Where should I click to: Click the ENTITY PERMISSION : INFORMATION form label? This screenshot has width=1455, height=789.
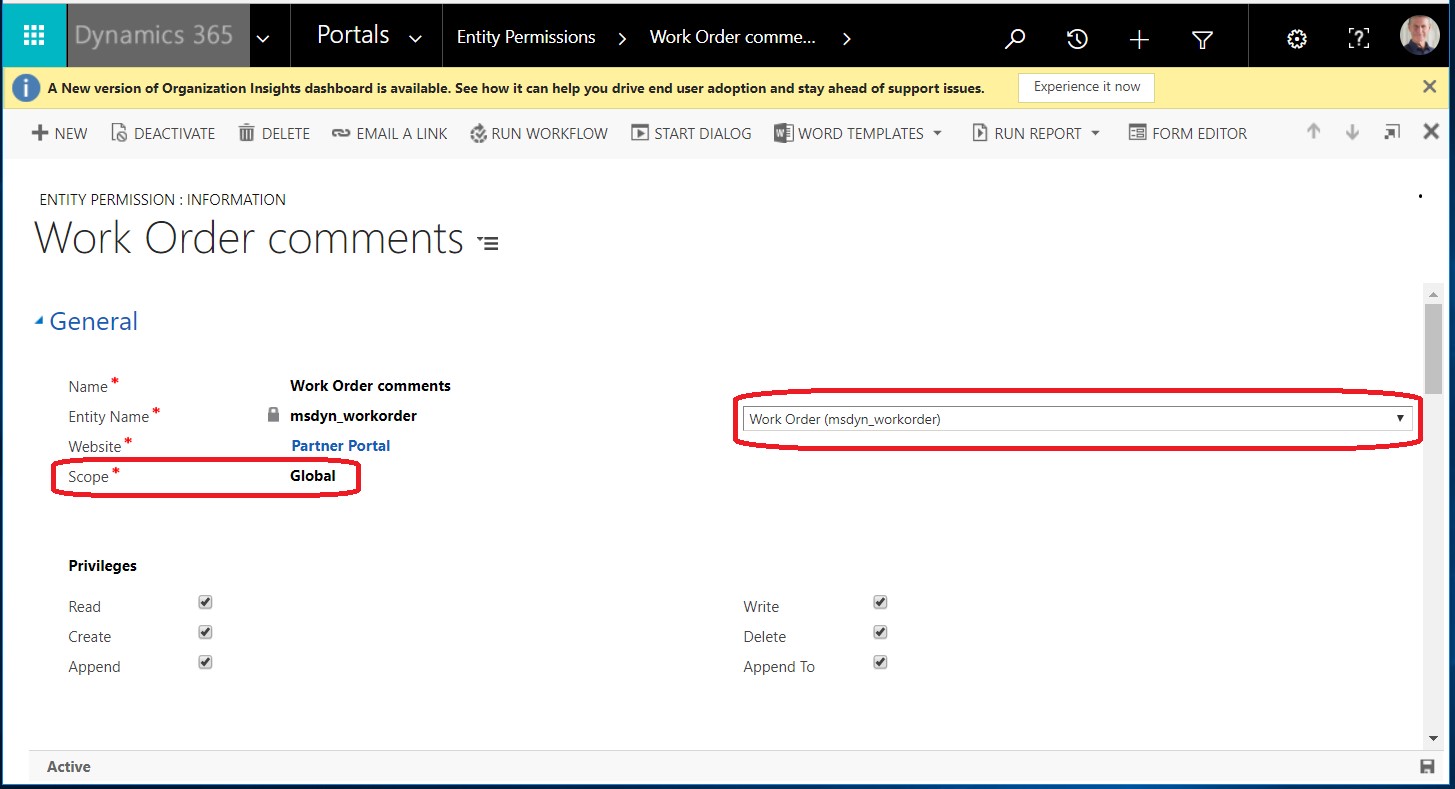click(162, 200)
